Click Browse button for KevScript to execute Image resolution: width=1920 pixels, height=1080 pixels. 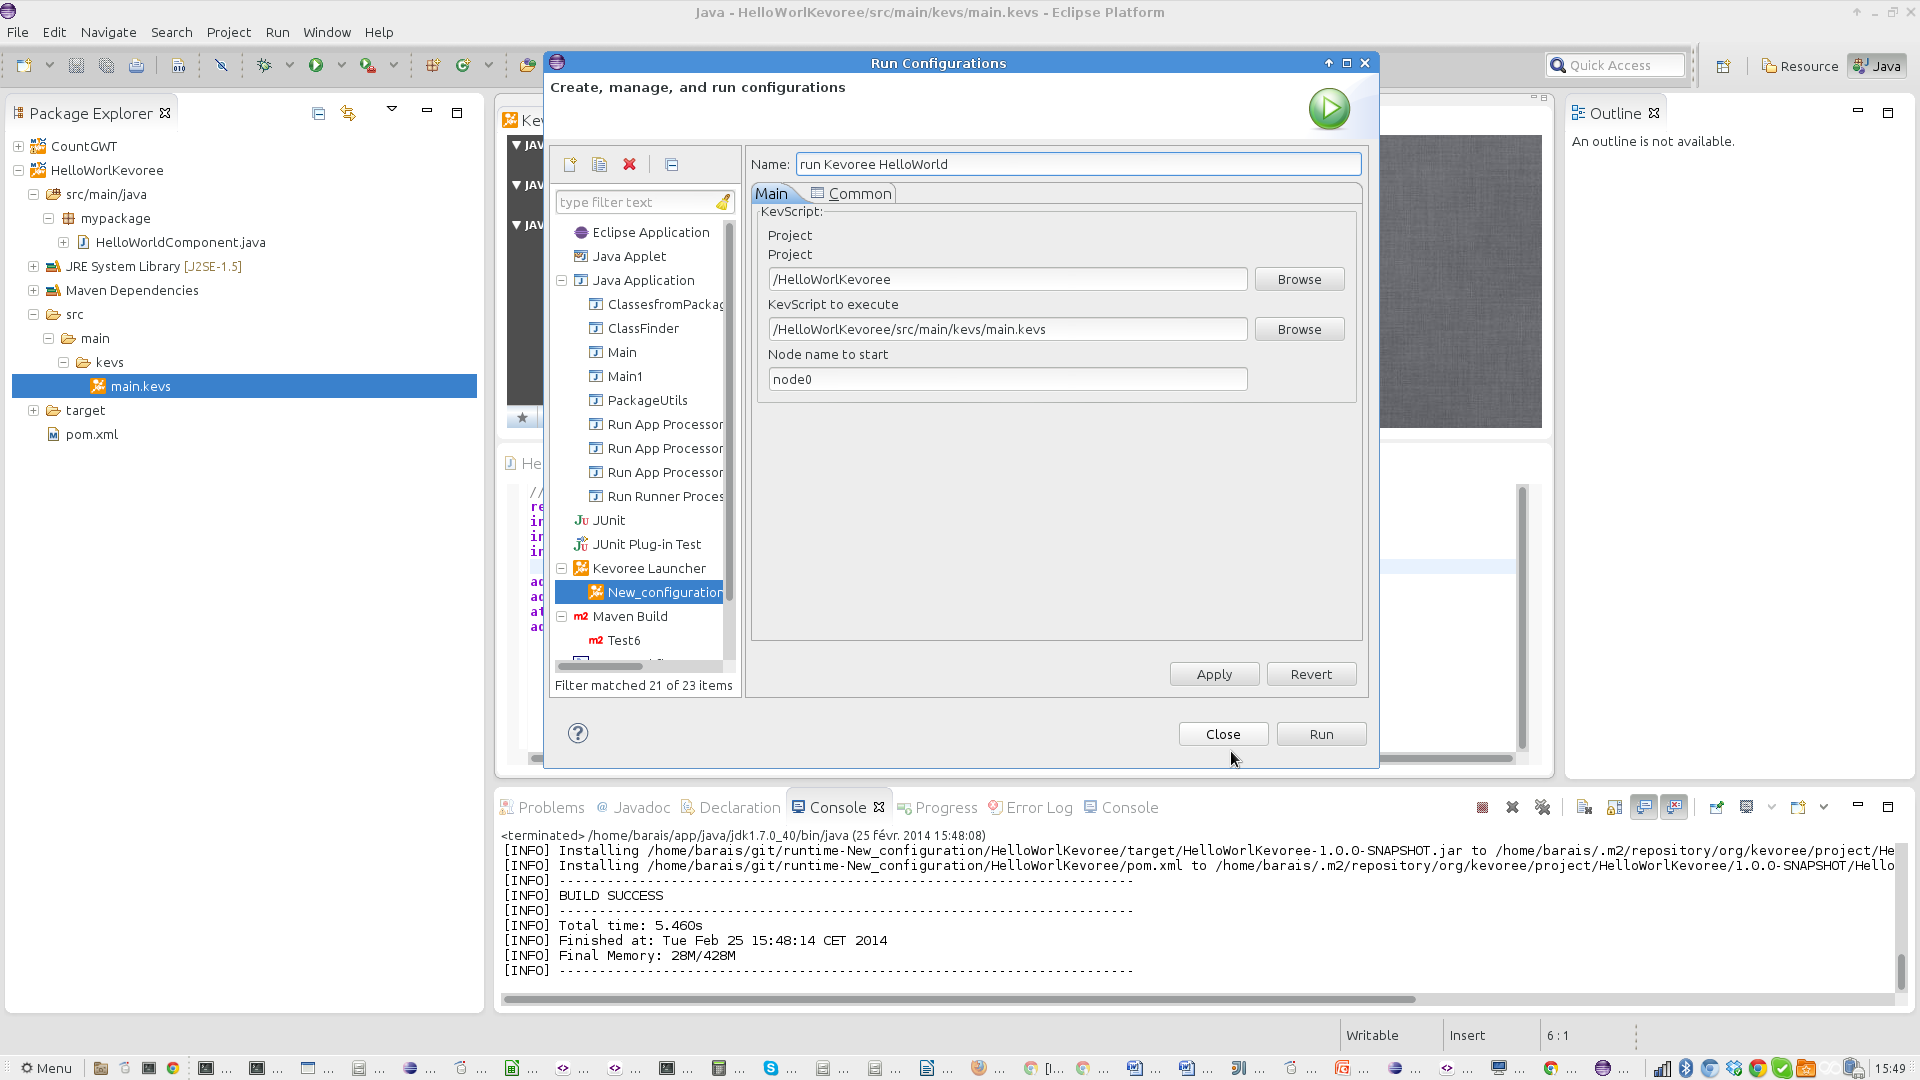(1299, 330)
